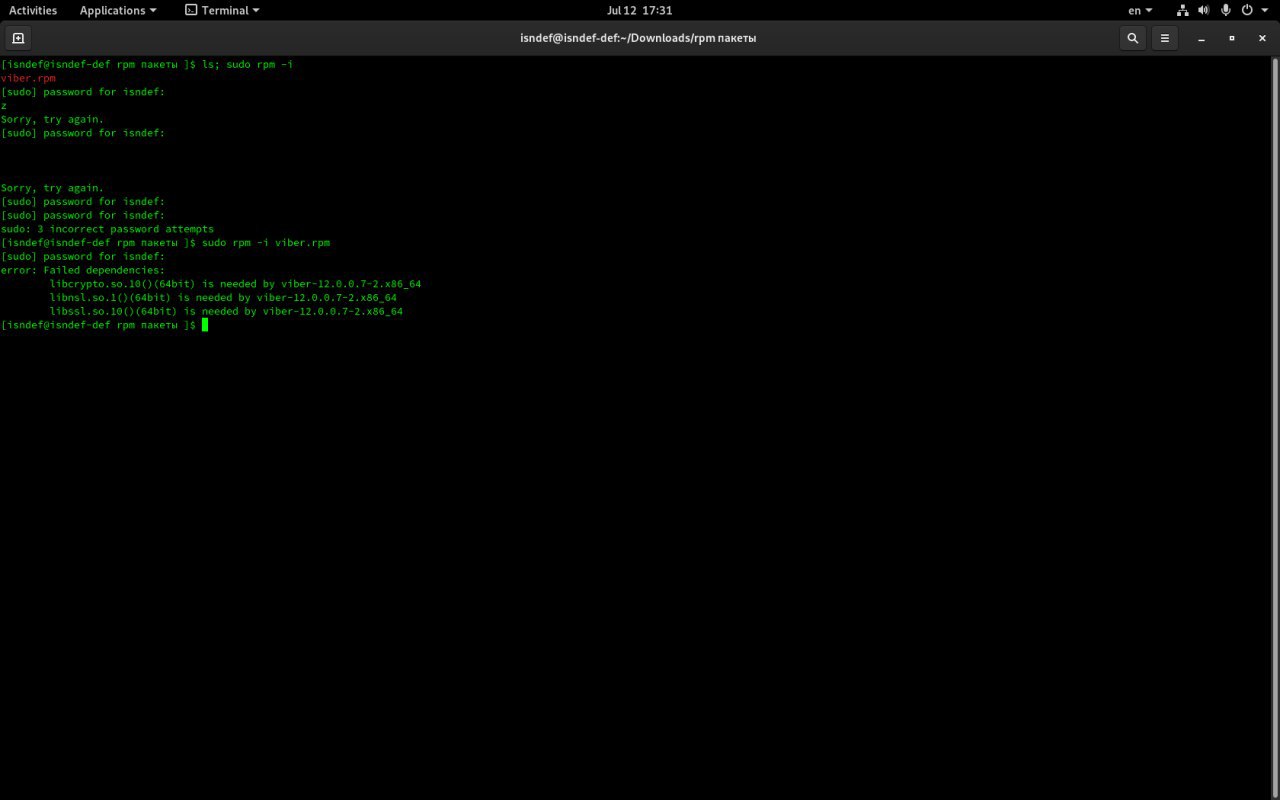
Task: Click the 'error: Failed dependencies:' line
Action: 83,270
